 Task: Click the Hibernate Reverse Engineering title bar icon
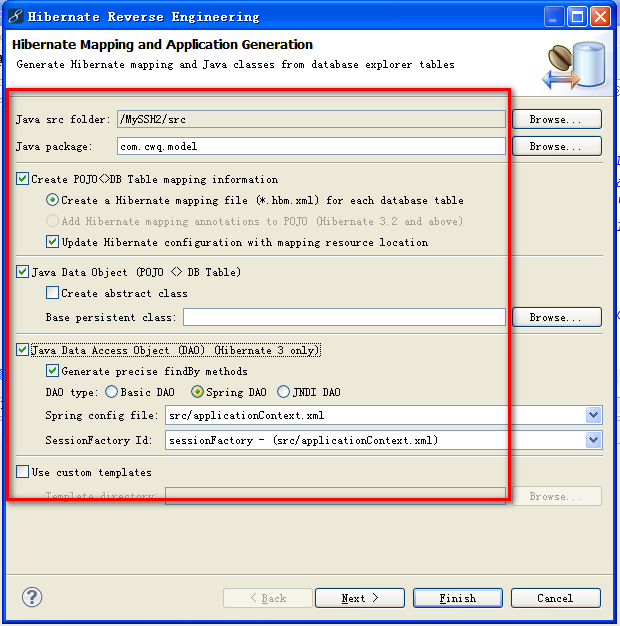[x=15, y=17]
